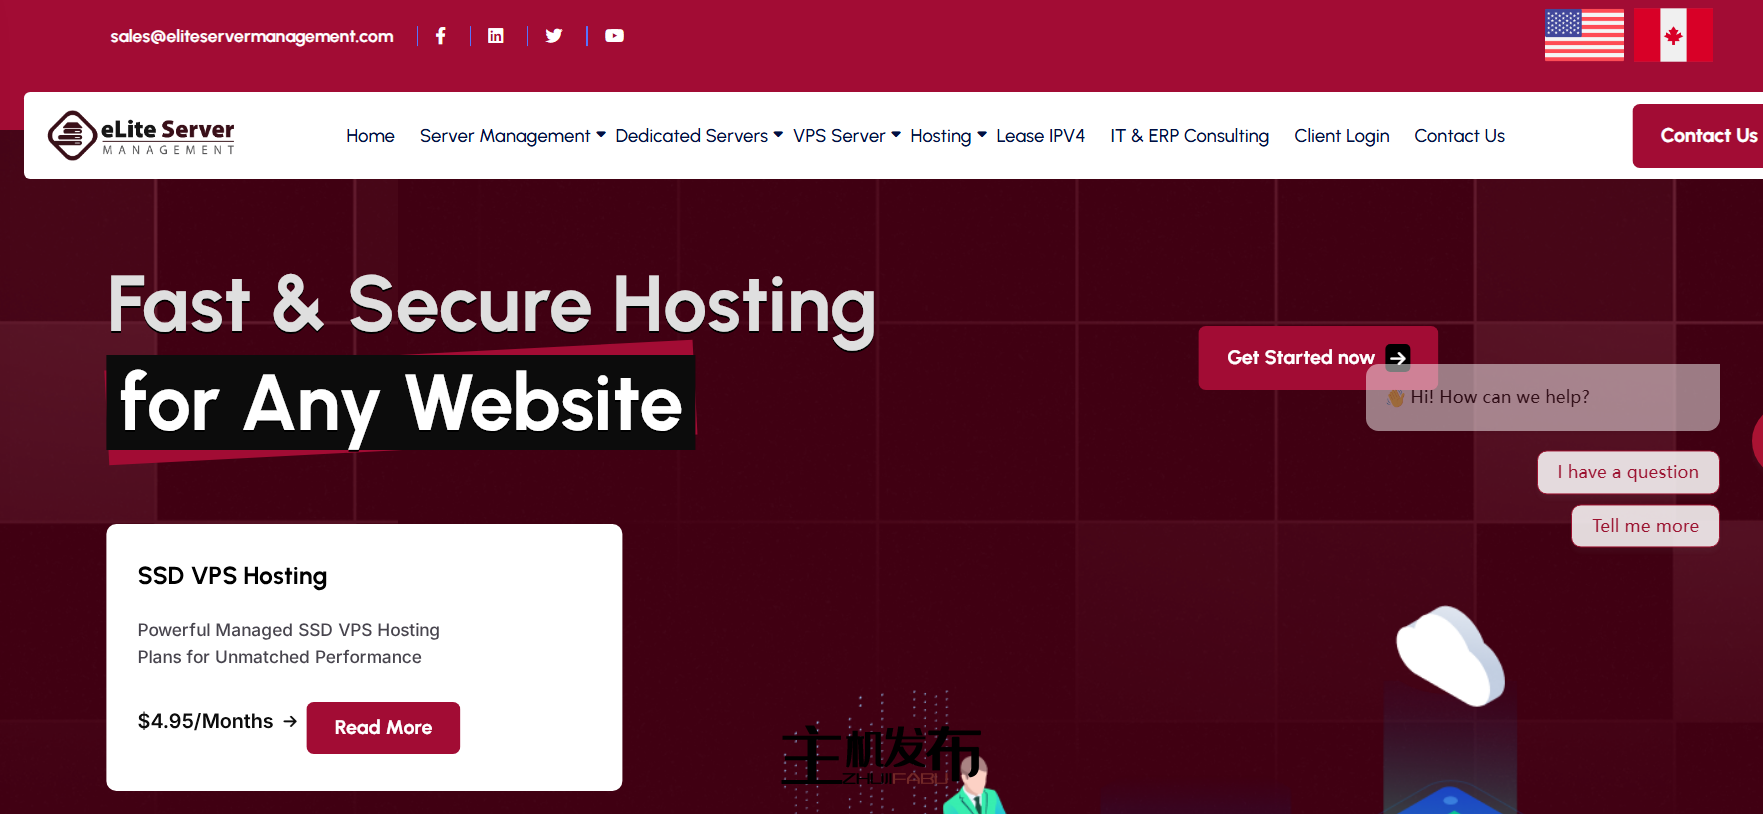
Task: Open the YouTube social icon
Action: coord(614,36)
